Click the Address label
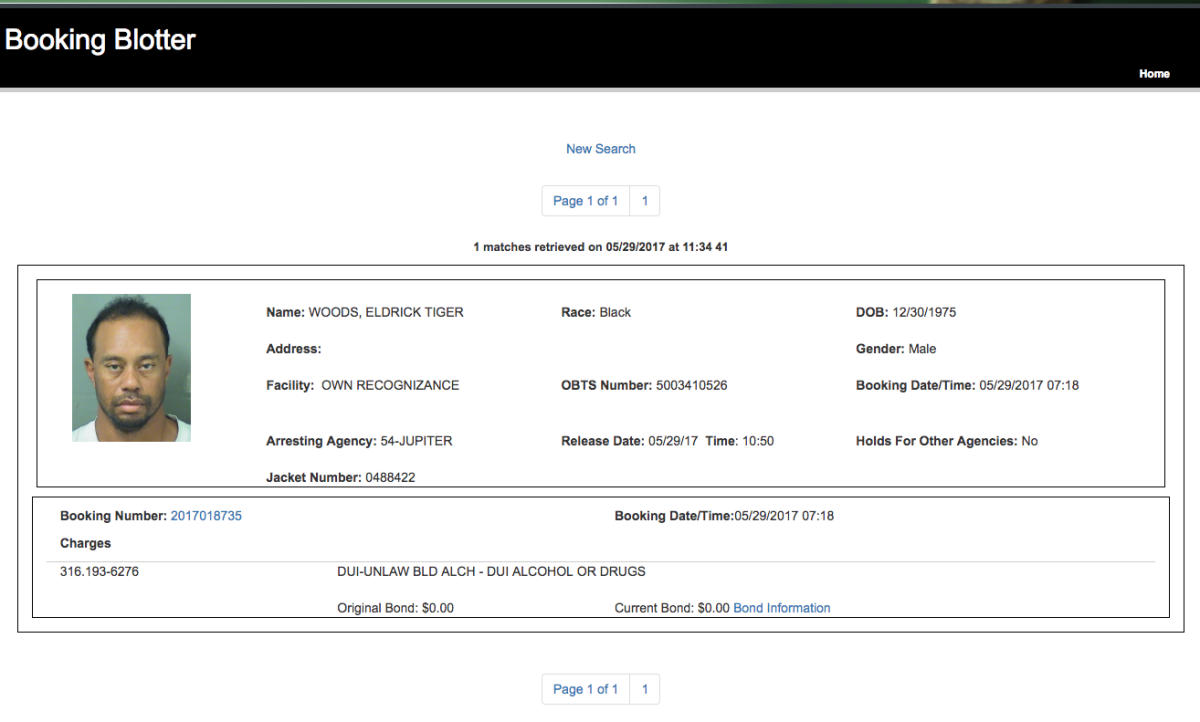 [294, 349]
